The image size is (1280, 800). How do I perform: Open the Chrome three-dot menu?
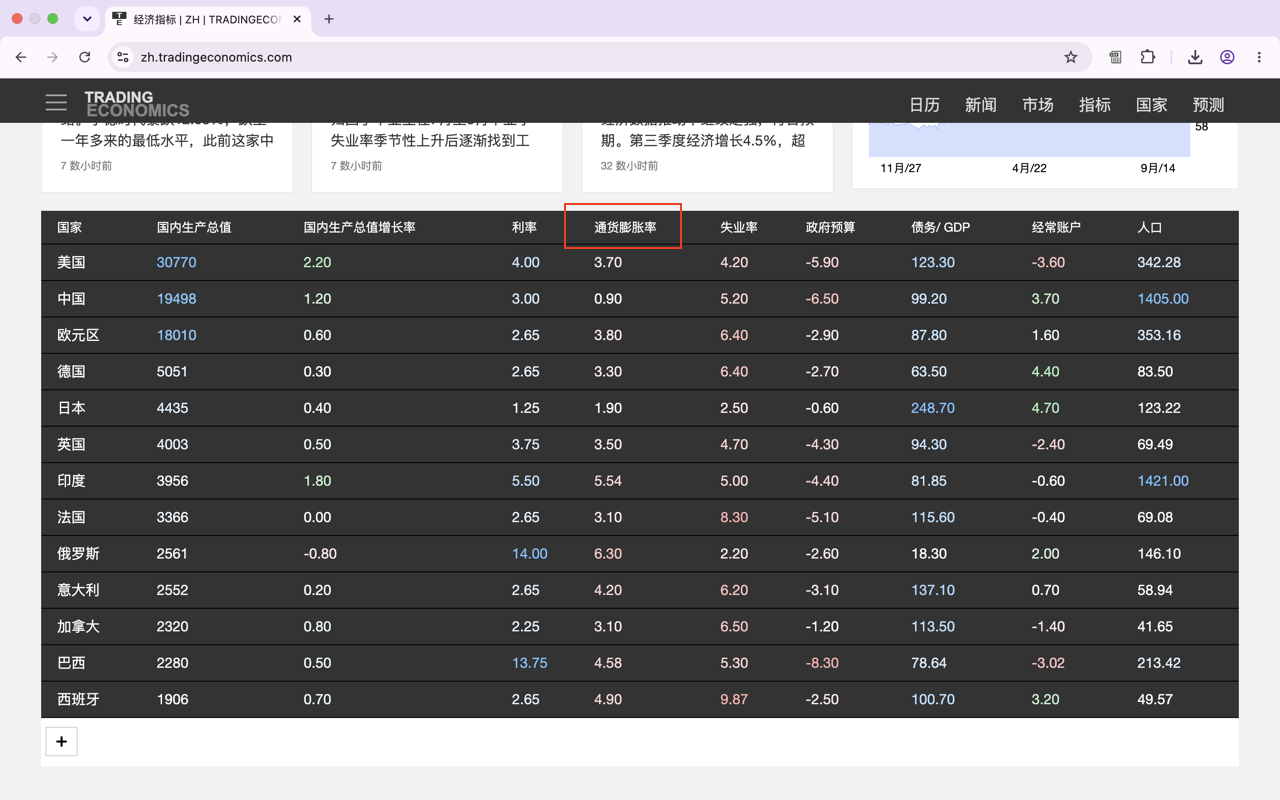click(1259, 58)
